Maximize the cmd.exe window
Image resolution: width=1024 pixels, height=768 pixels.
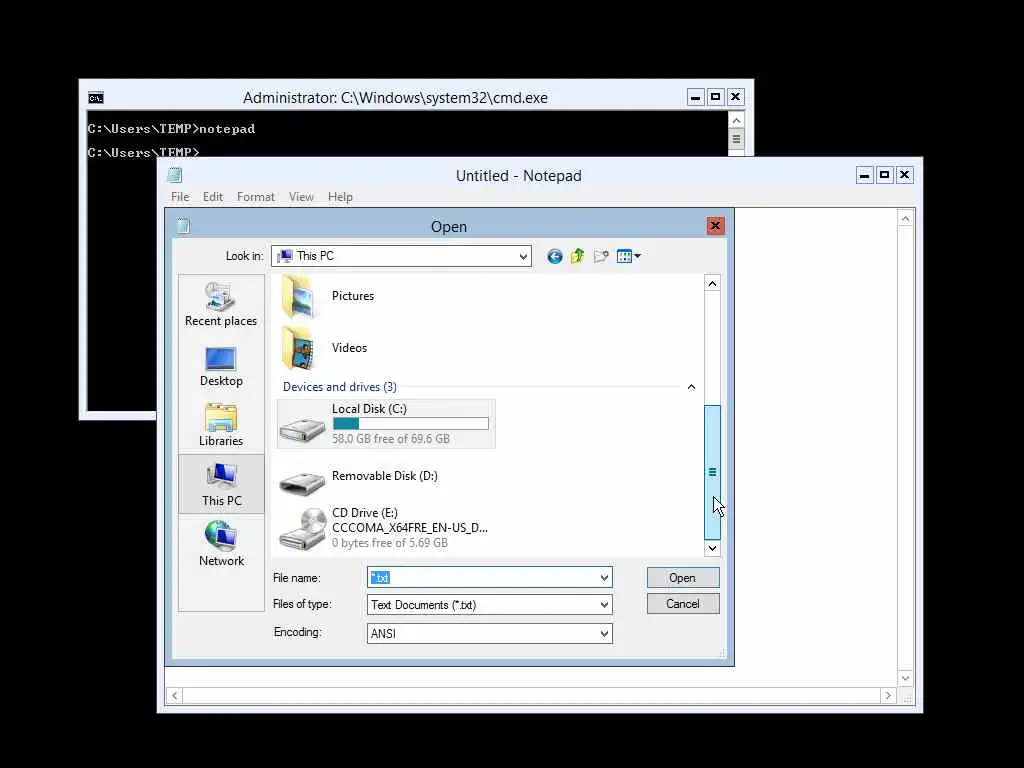(715, 97)
